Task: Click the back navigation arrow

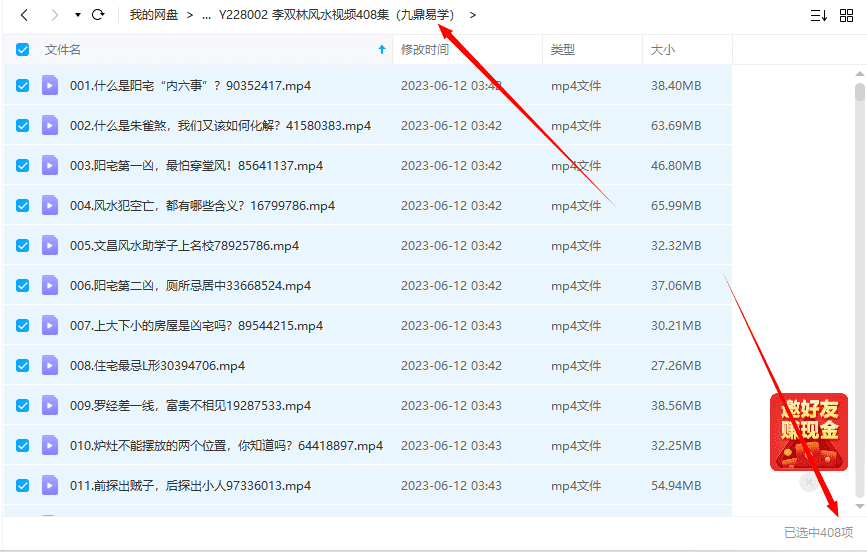Action: (25, 15)
